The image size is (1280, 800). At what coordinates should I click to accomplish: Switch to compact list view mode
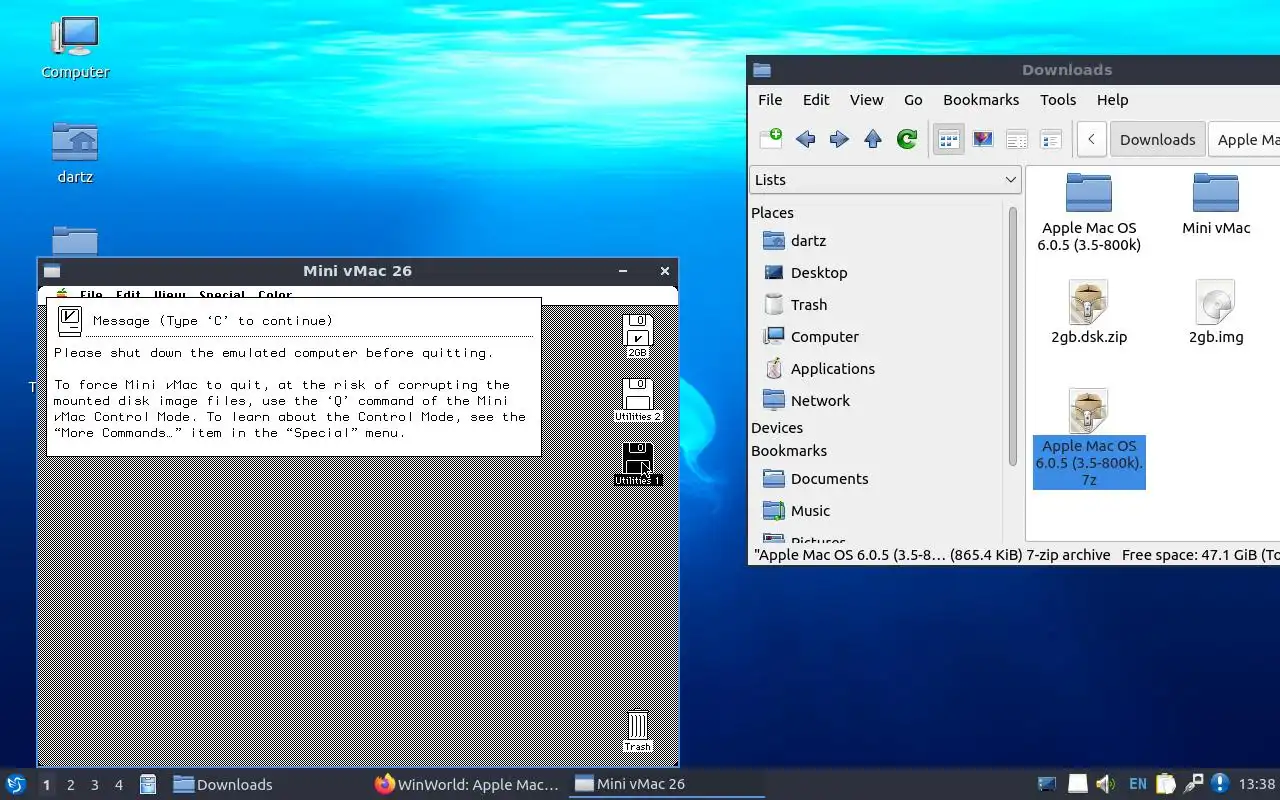tap(1017, 139)
